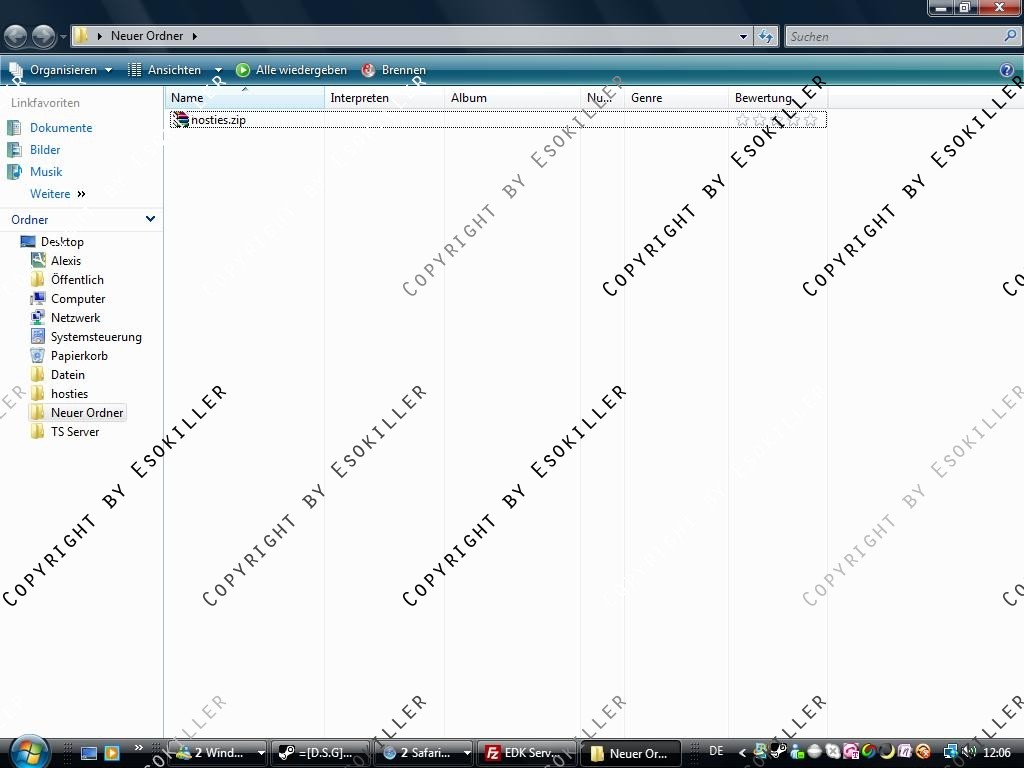Click the Neuer Ordner breadcrumb
The image size is (1024, 768).
pyautogui.click(x=147, y=36)
